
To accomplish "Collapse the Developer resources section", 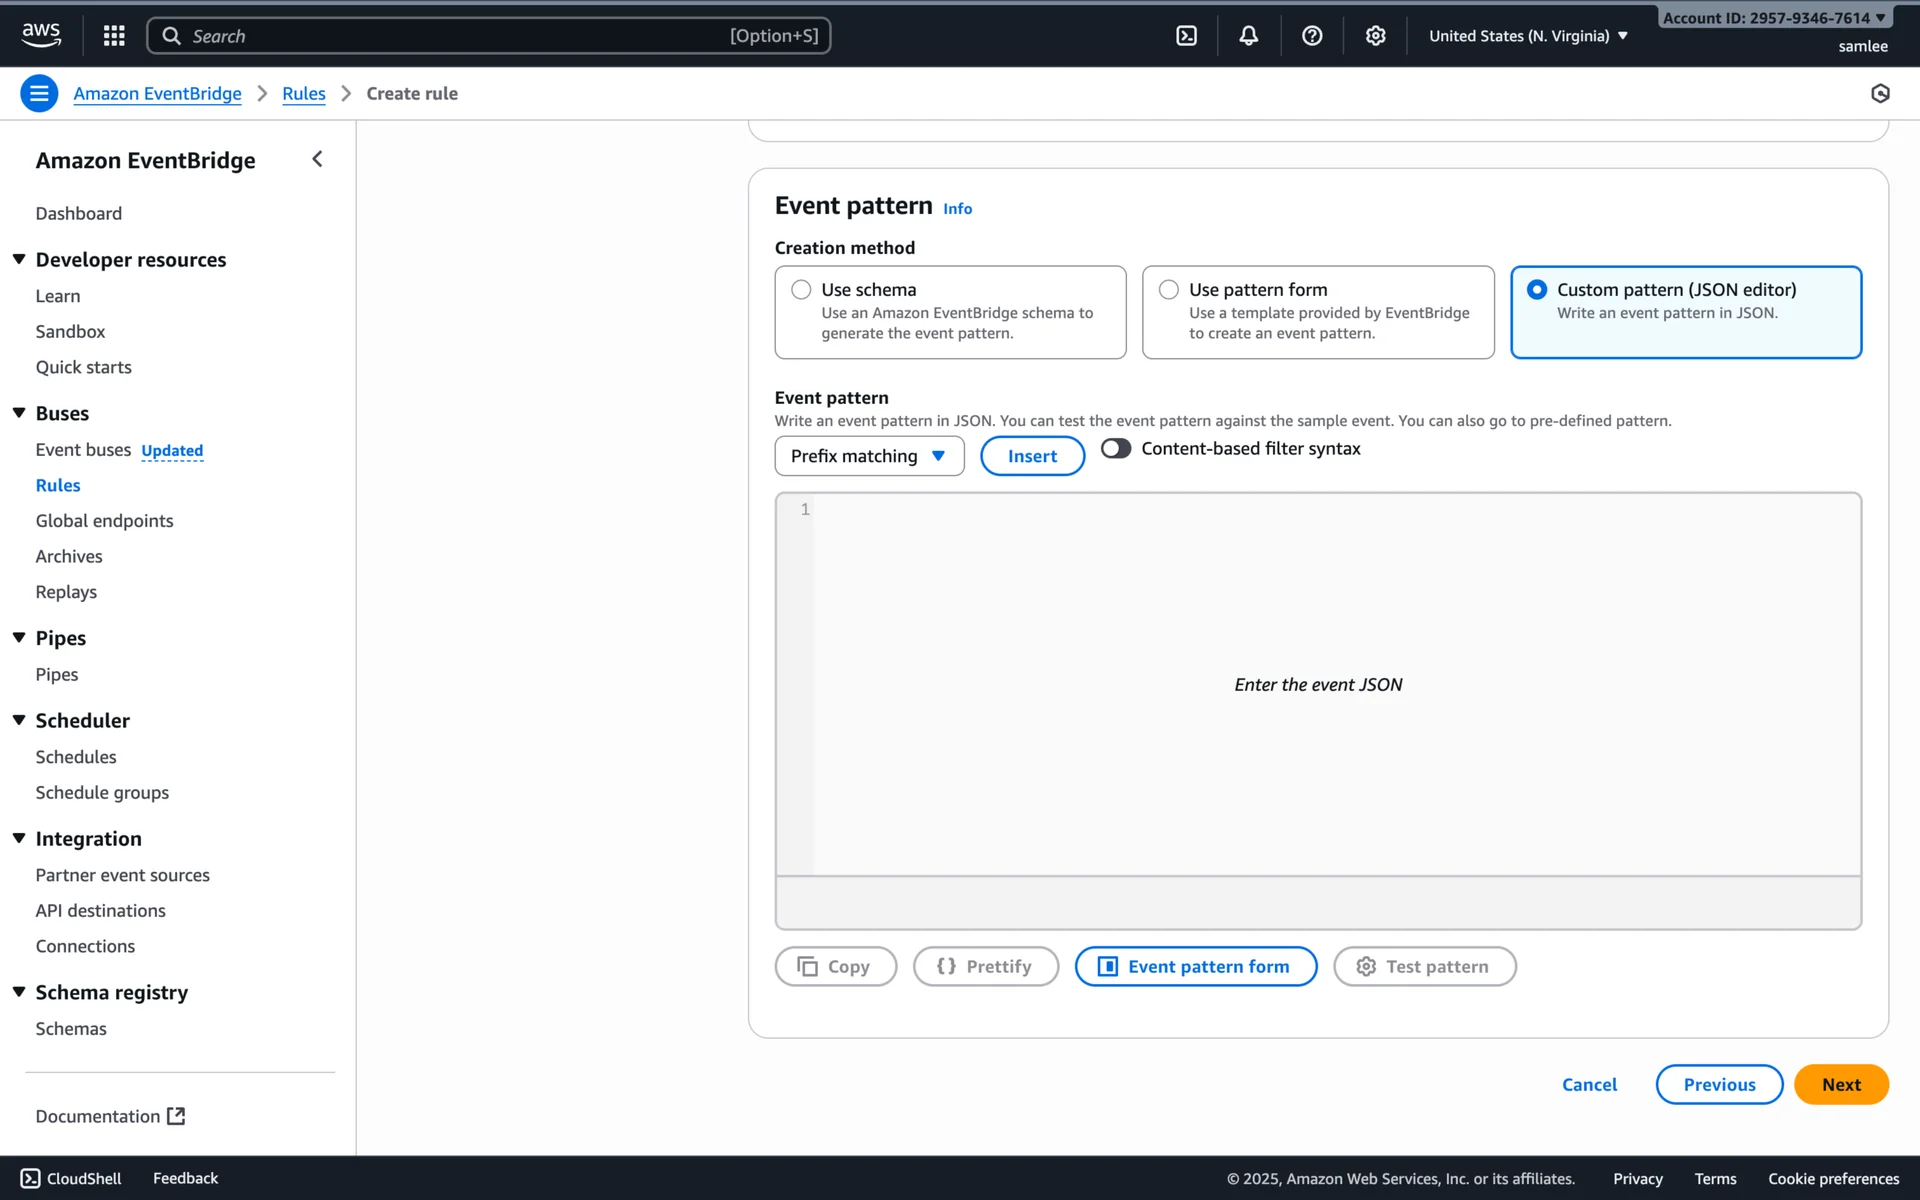I will (19, 260).
